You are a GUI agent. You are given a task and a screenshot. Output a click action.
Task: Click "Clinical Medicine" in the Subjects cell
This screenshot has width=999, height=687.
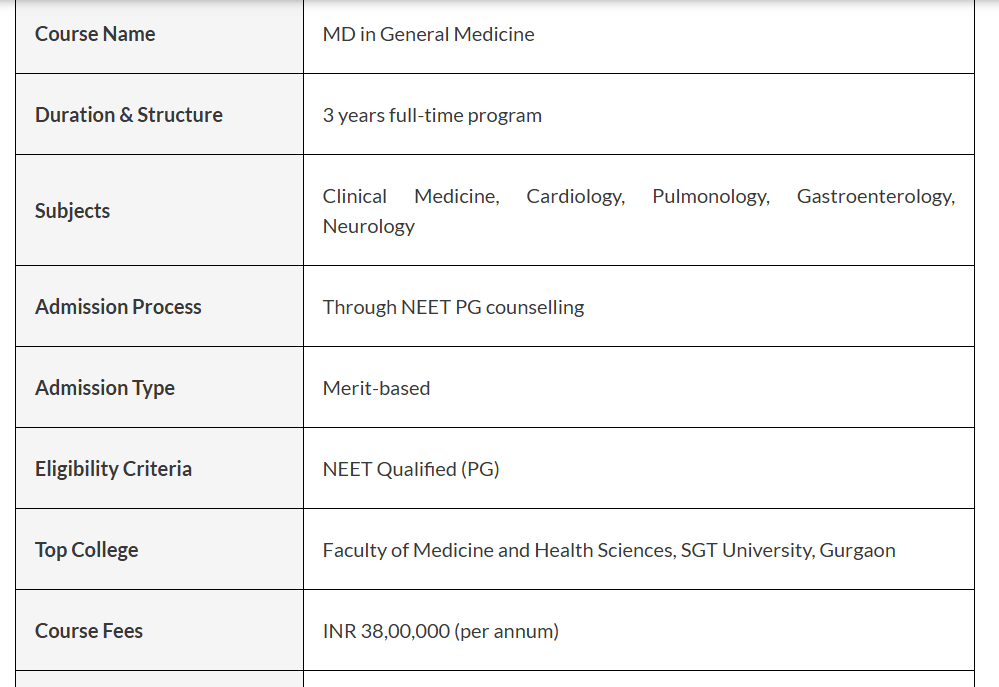click(410, 197)
